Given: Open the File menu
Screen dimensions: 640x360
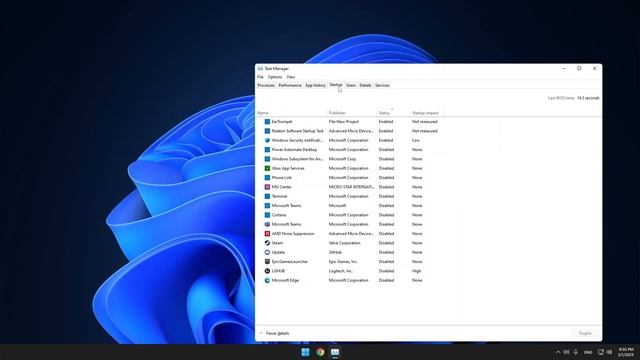Looking at the screenshot, I should click(260, 77).
